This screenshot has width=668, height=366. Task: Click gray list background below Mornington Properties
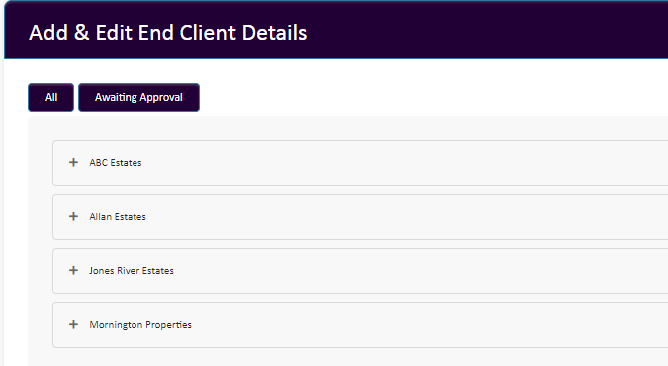click(x=341, y=357)
